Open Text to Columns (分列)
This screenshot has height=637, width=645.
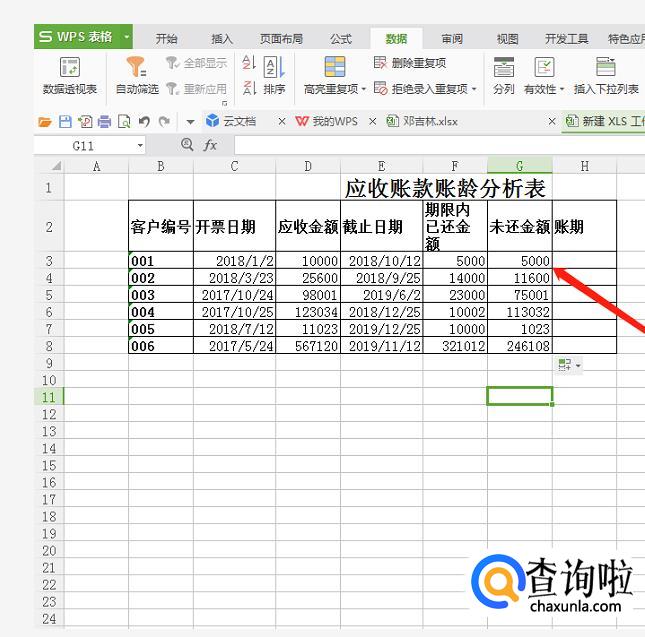pyautogui.click(x=503, y=77)
